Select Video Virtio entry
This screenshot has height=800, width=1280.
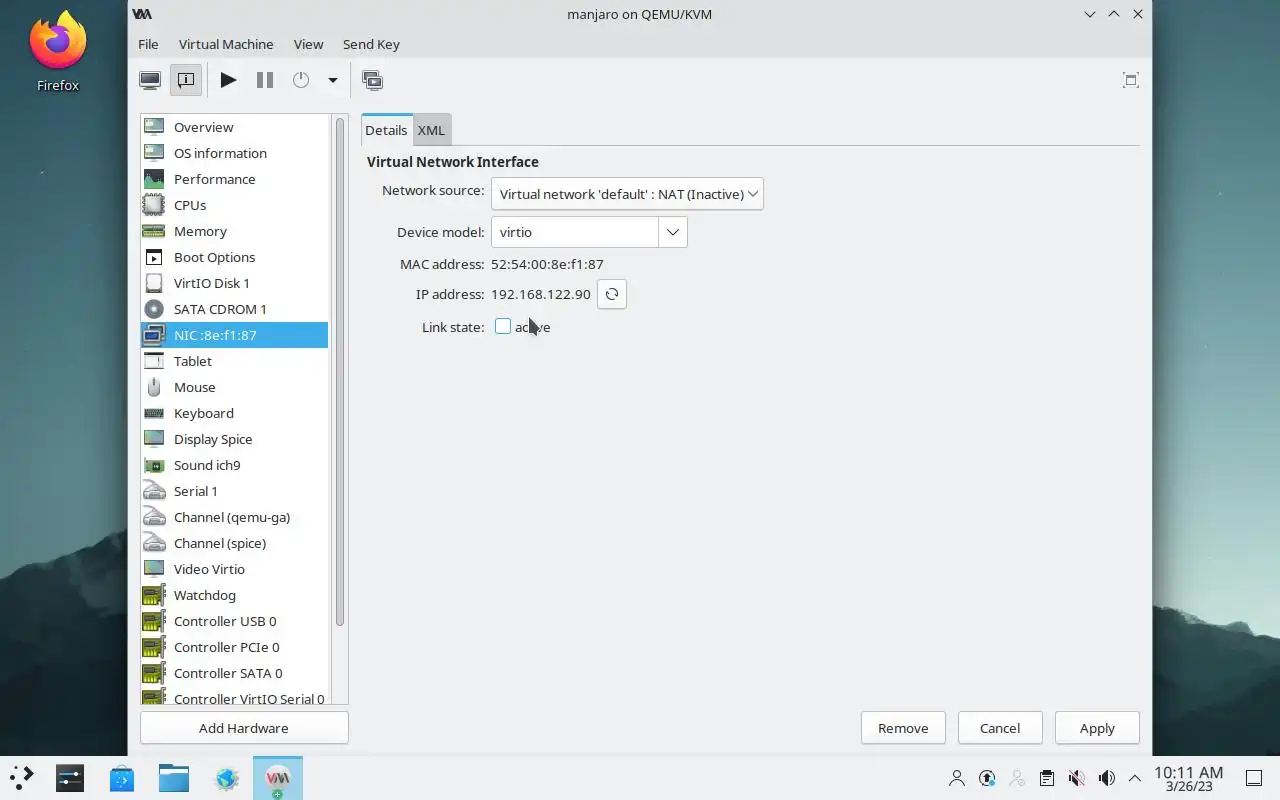point(234,569)
